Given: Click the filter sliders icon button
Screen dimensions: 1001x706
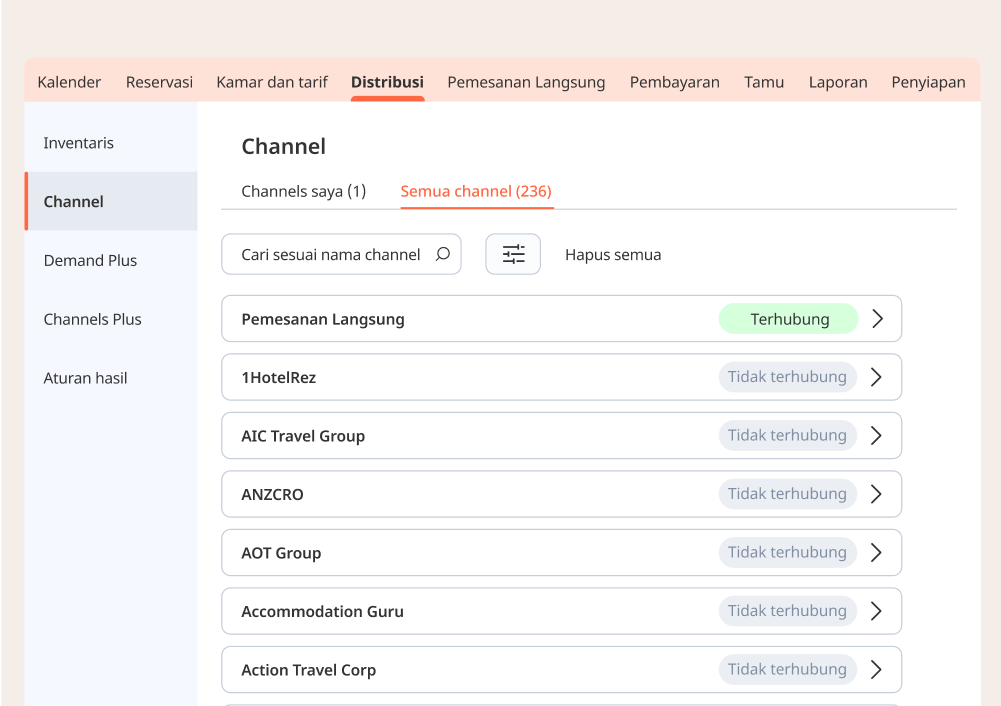Looking at the screenshot, I should [x=513, y=254].
